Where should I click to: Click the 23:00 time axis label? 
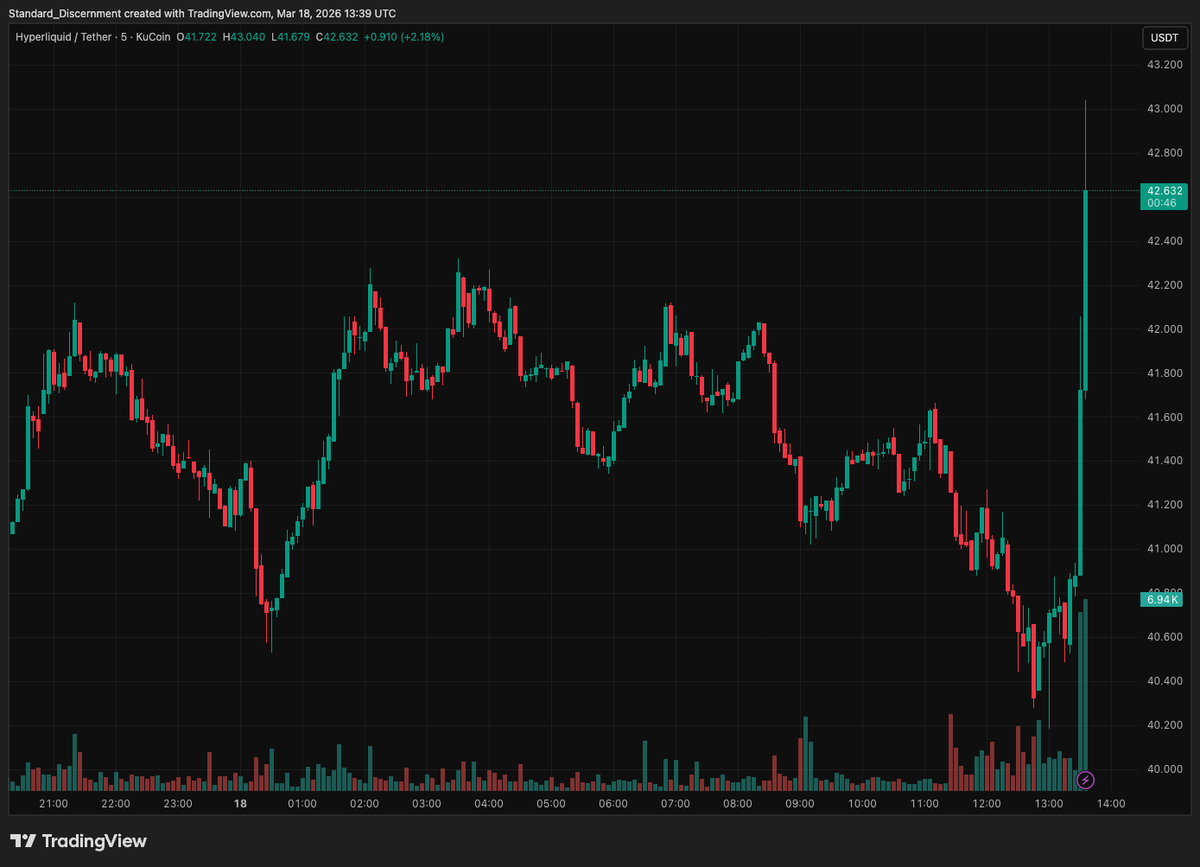click(x=178, y=804)
